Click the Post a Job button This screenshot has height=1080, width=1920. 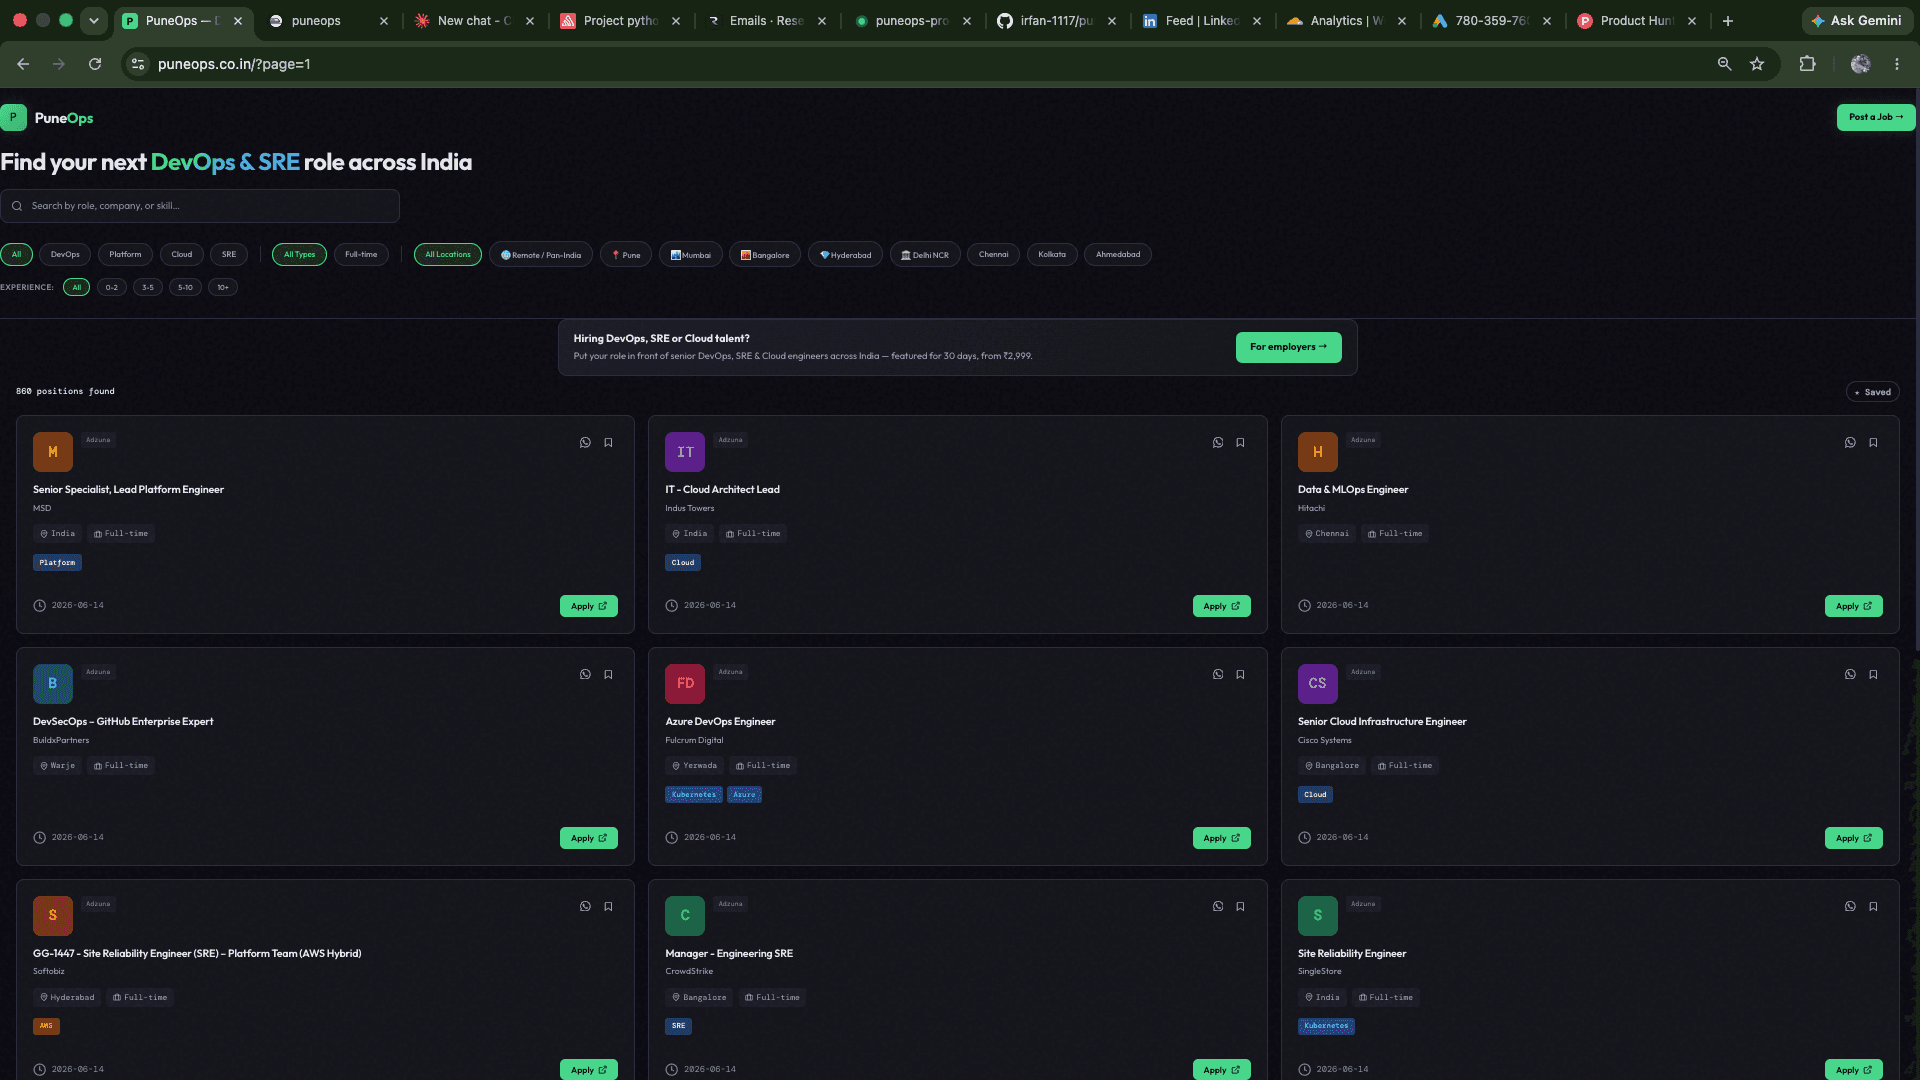pyautogui.click(x=1876, y=118)
